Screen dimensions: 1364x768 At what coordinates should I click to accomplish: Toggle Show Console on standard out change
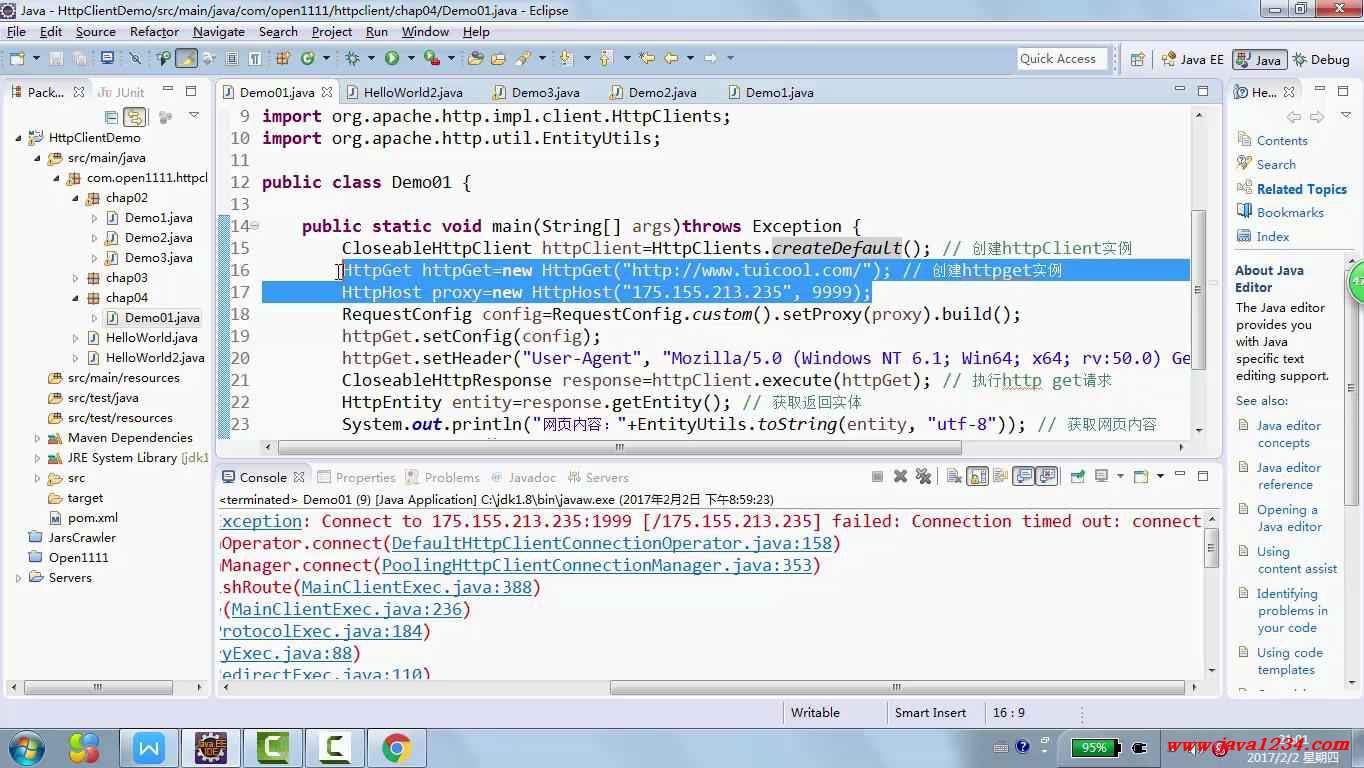tap(1024, 477)
